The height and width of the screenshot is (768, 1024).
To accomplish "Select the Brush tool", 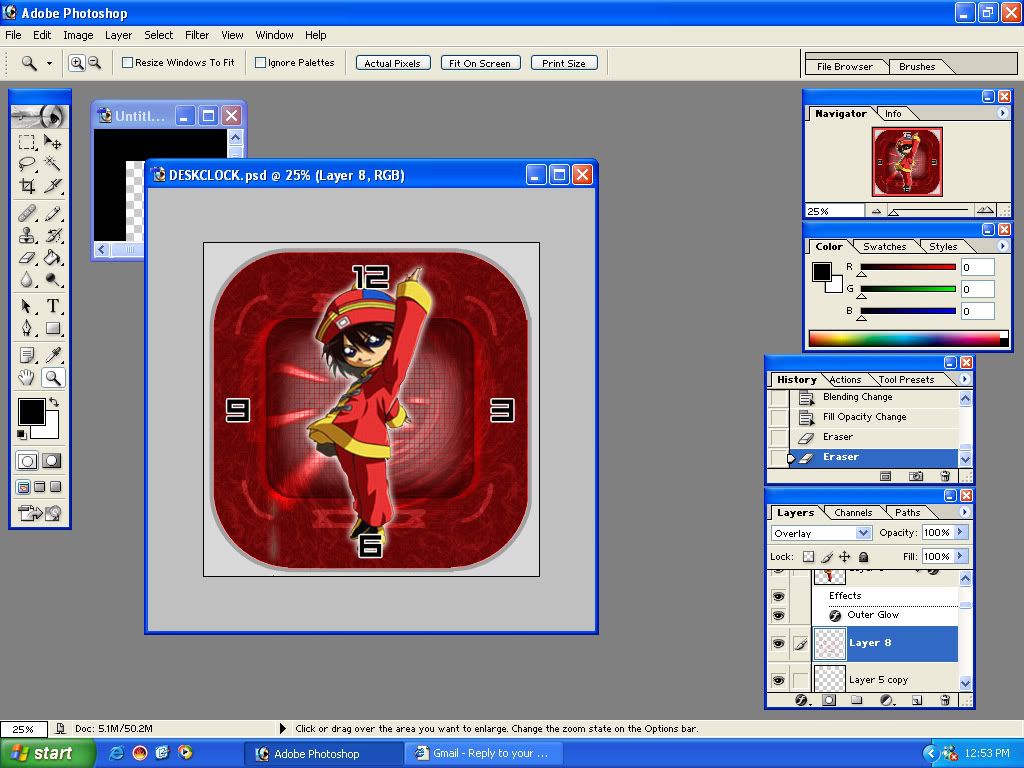I will pyautogui.click(x=53, y=214).
